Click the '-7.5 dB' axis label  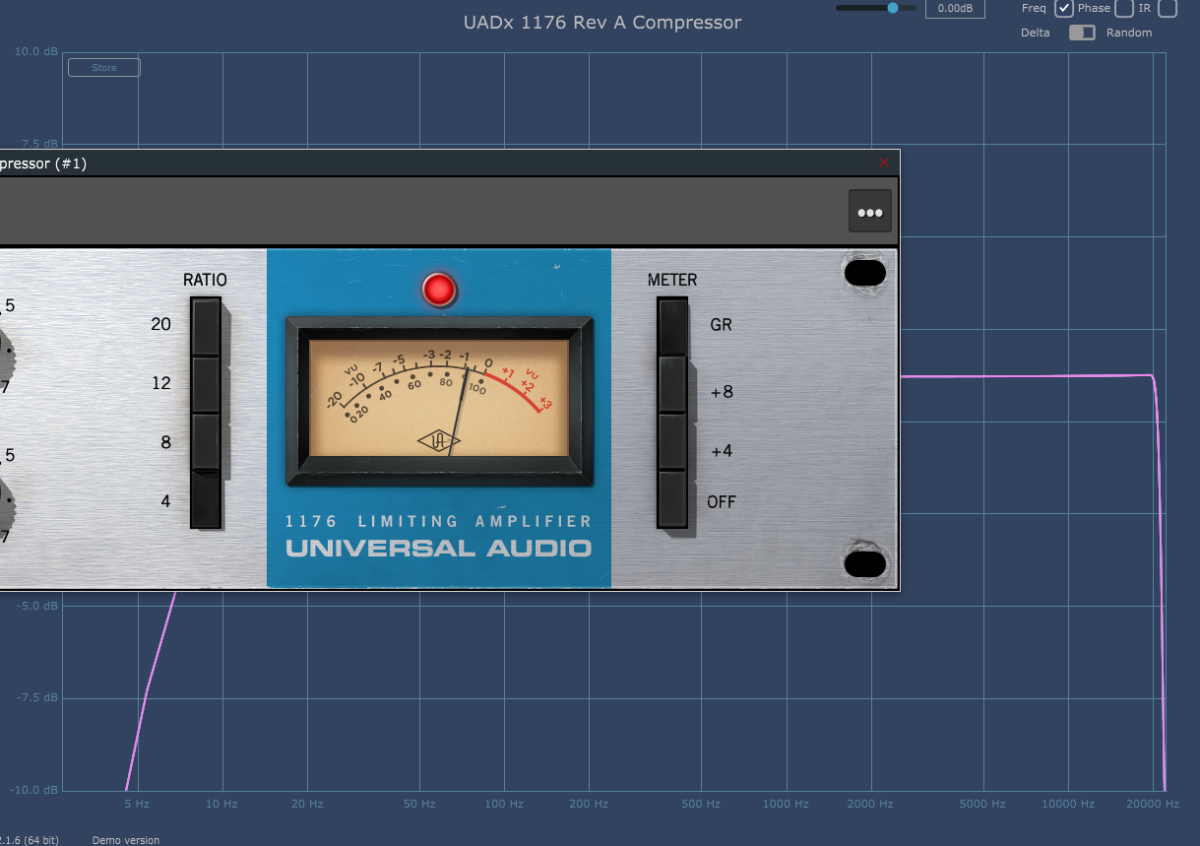point(37,698)
